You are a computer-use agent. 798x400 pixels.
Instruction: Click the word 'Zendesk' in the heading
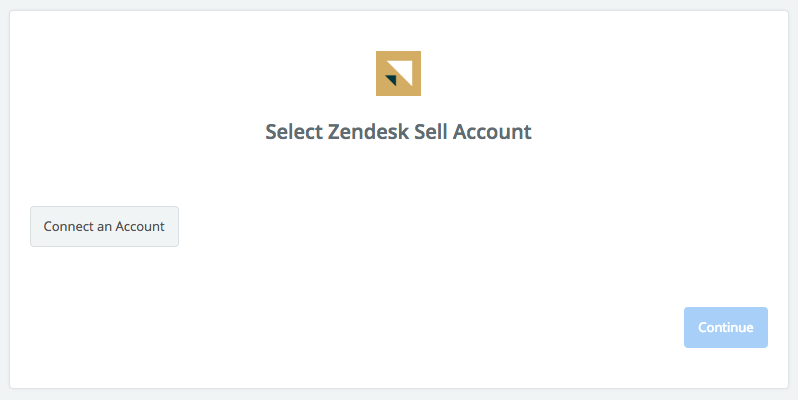[x=368, y=132]
